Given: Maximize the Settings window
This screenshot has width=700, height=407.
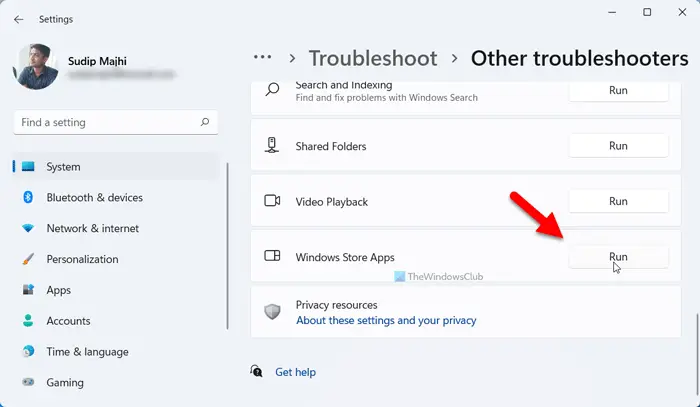Looking at the screenshot, I should [x=647, y=12].
